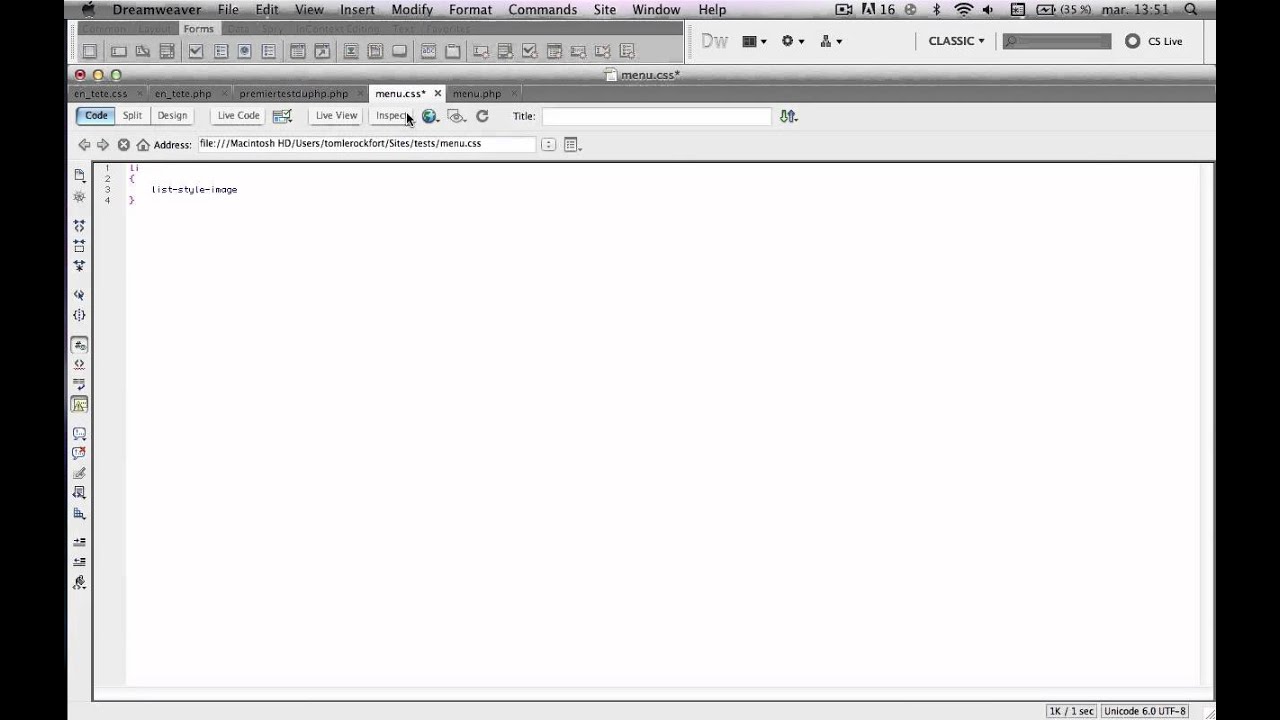Open the Commands menu

pyautogui.click(x=542, y=9)
